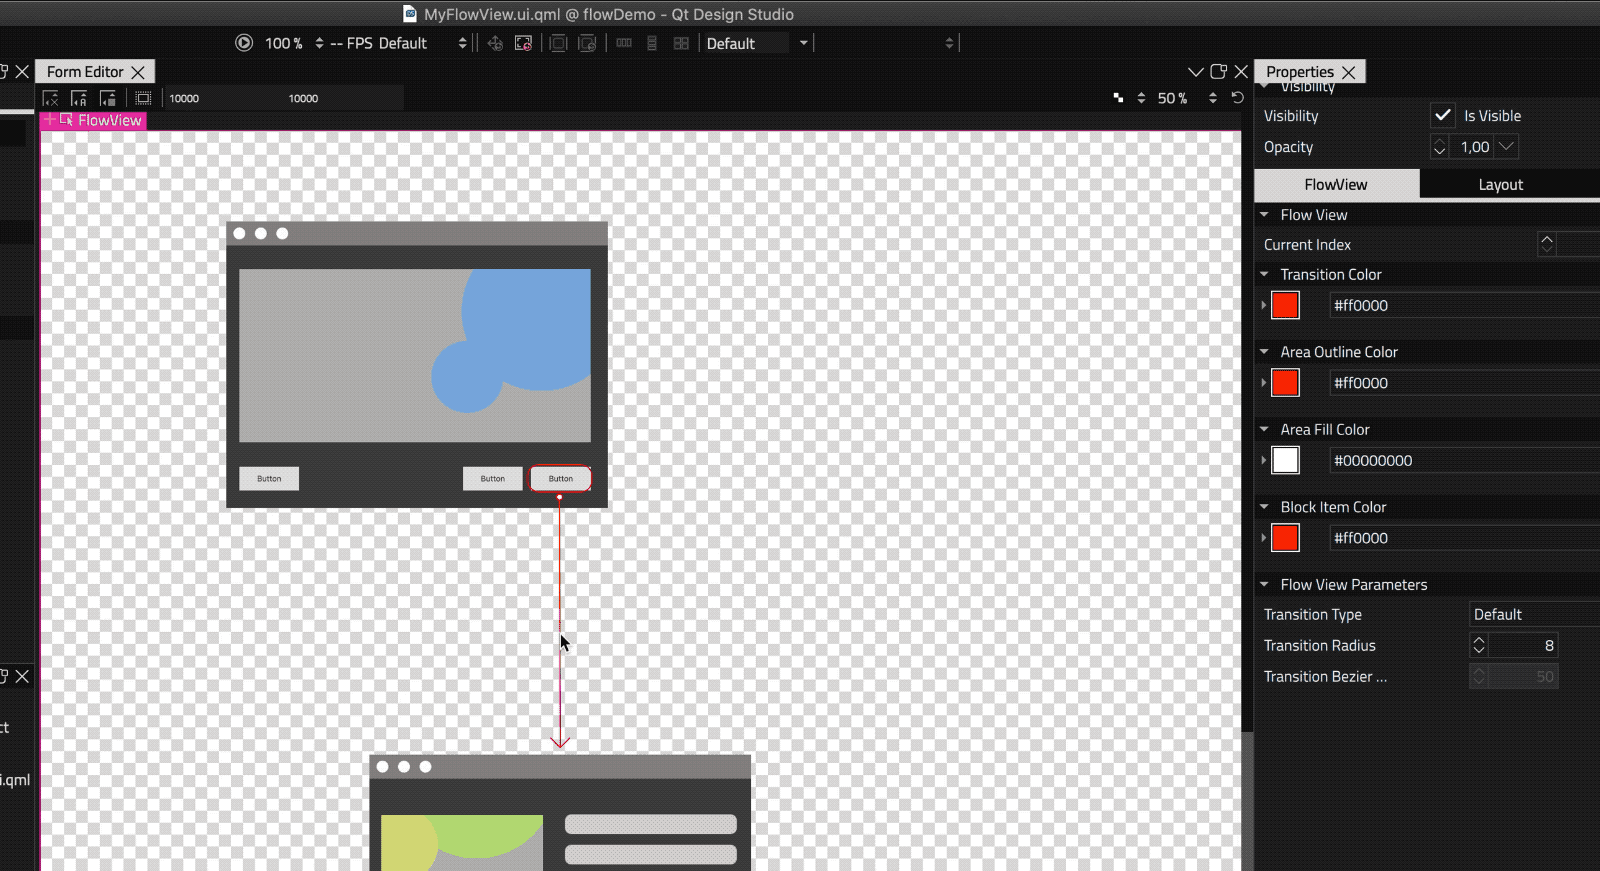Click the live preview play button

tap(244, 43)
